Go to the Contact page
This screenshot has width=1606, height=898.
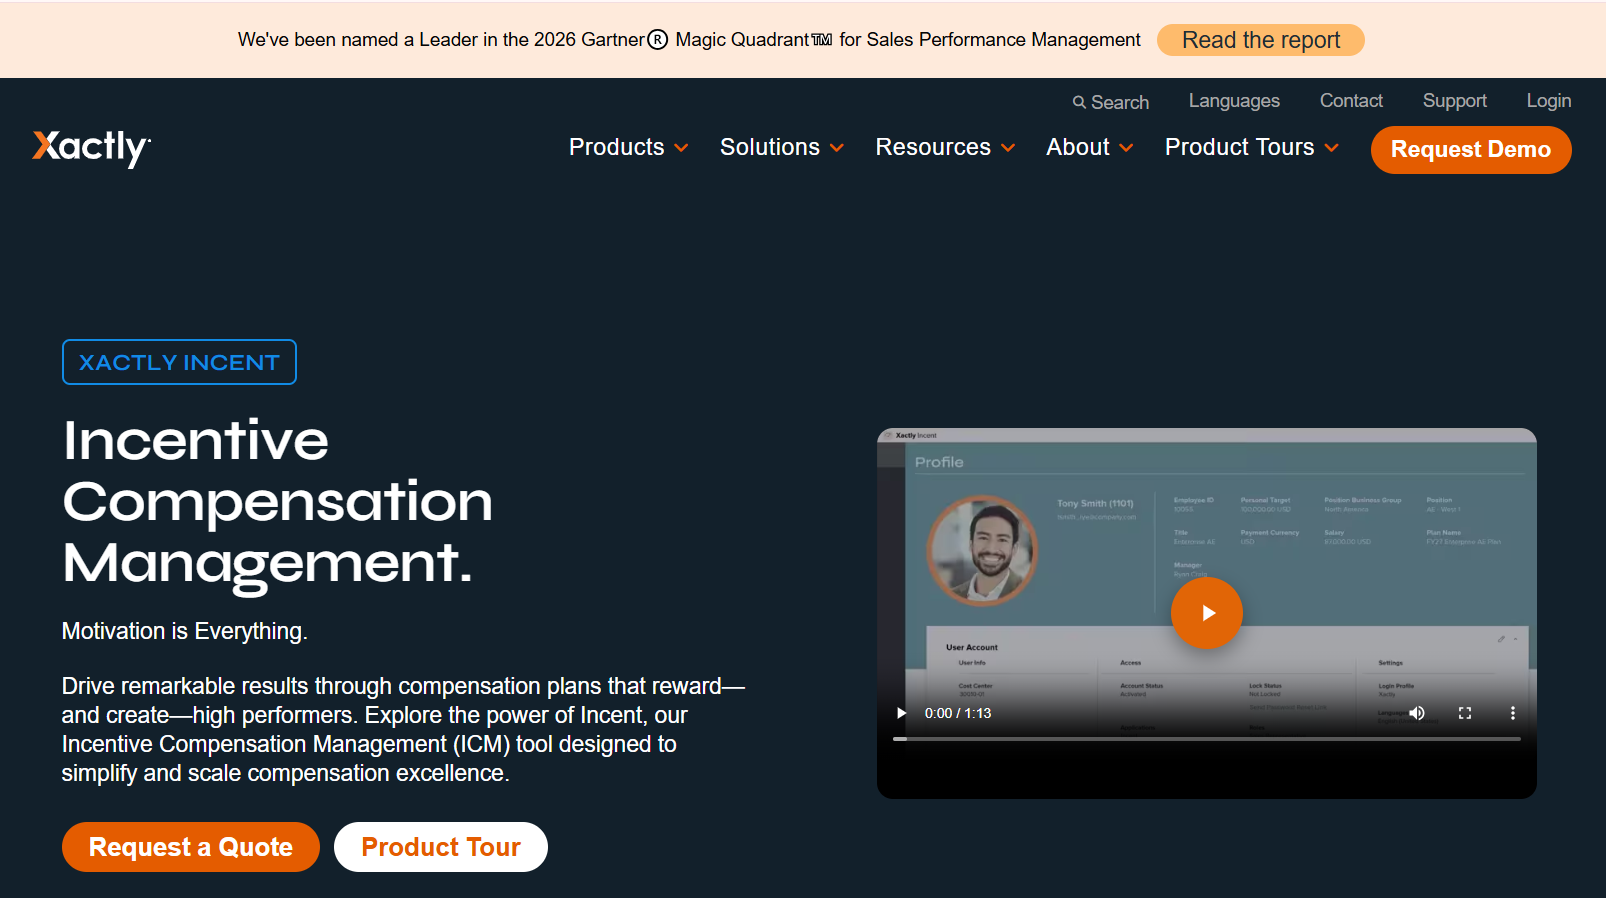(x=1351, y=101)
